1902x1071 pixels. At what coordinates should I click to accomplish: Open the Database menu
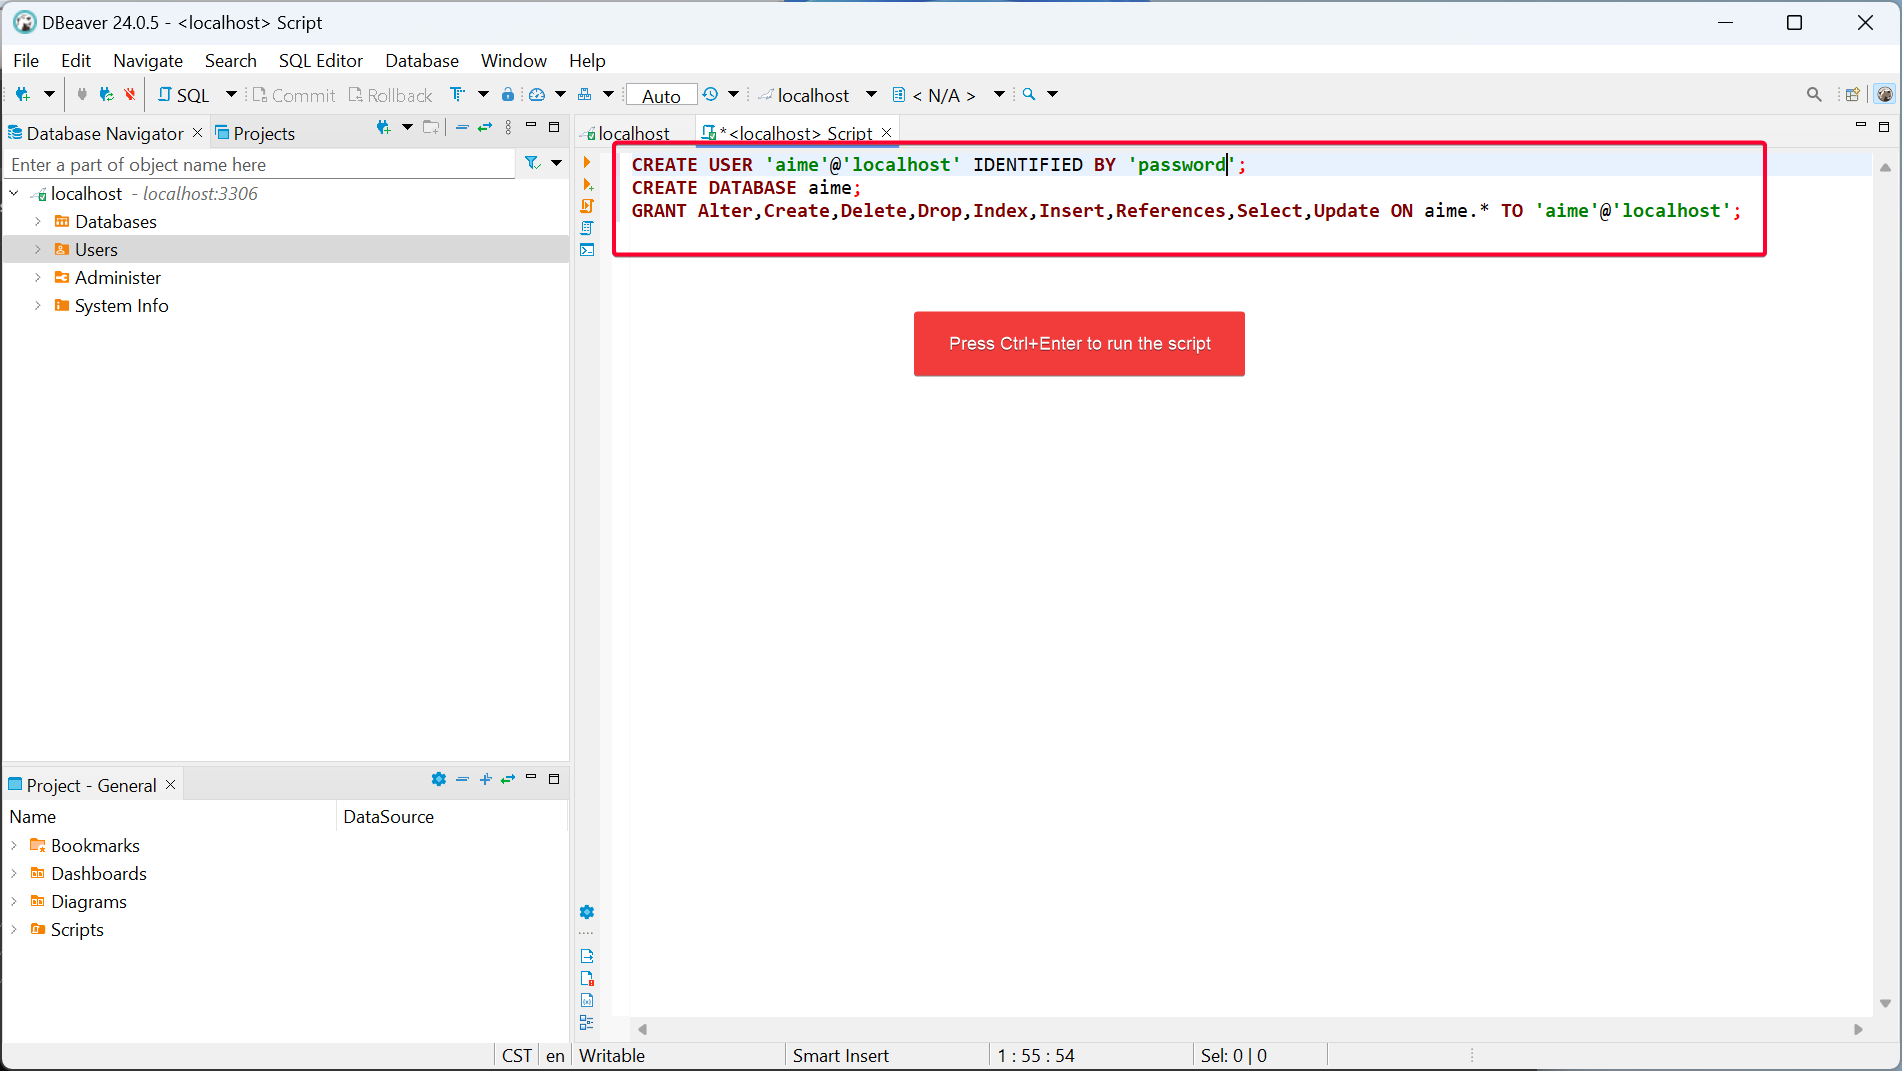[x=422, y=60]
